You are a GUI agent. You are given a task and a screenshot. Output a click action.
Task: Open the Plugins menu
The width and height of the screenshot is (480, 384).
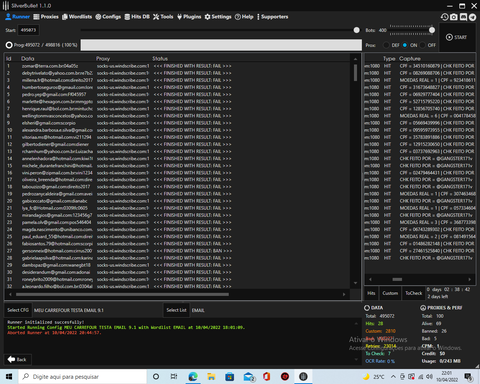pos(189,17)
